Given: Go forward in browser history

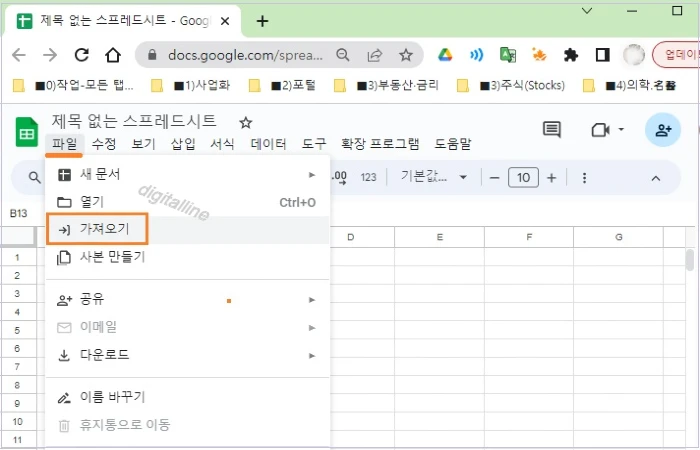Looking at the screenshot, I should (50, 55).
